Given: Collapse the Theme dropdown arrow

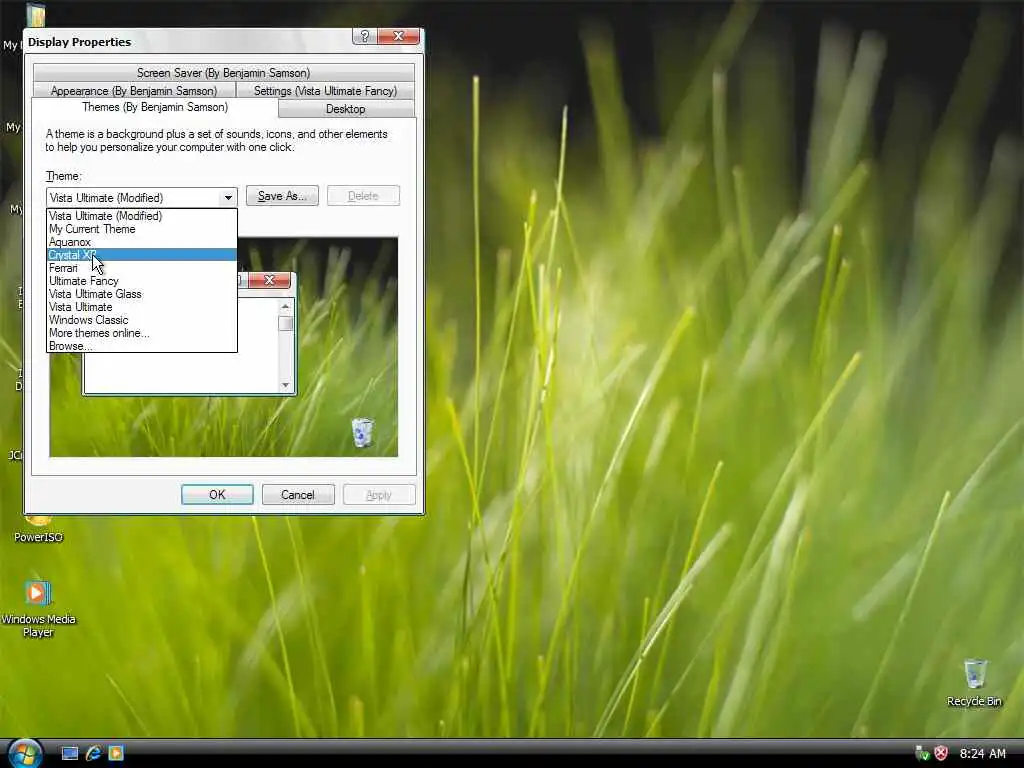Looking at the screenshot, I should pos(228,197).
